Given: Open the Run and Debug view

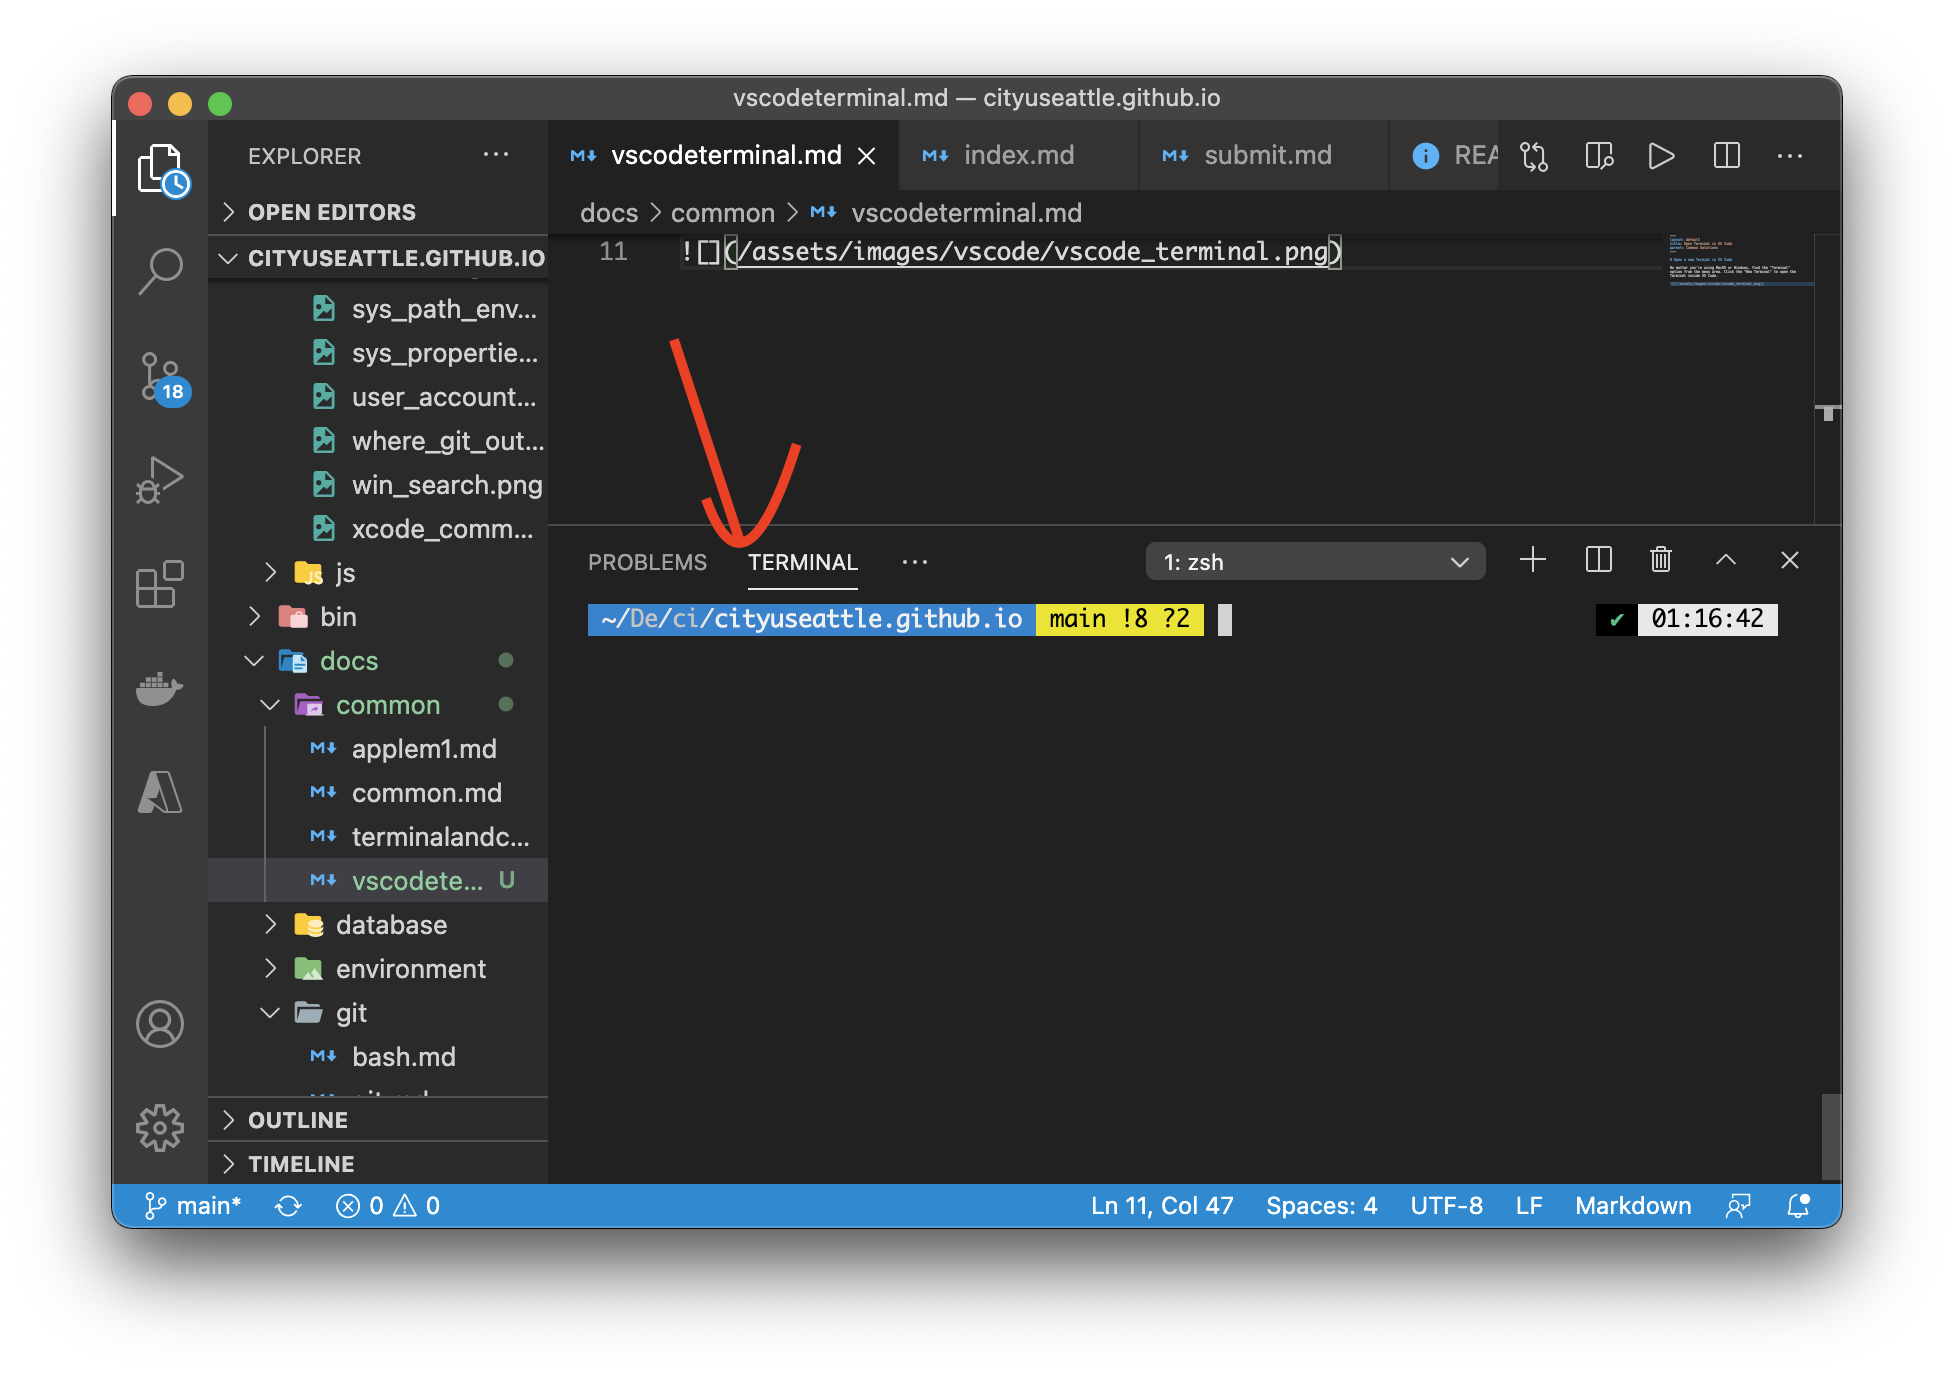Looking at the screenshot, I should click(160, 480).
